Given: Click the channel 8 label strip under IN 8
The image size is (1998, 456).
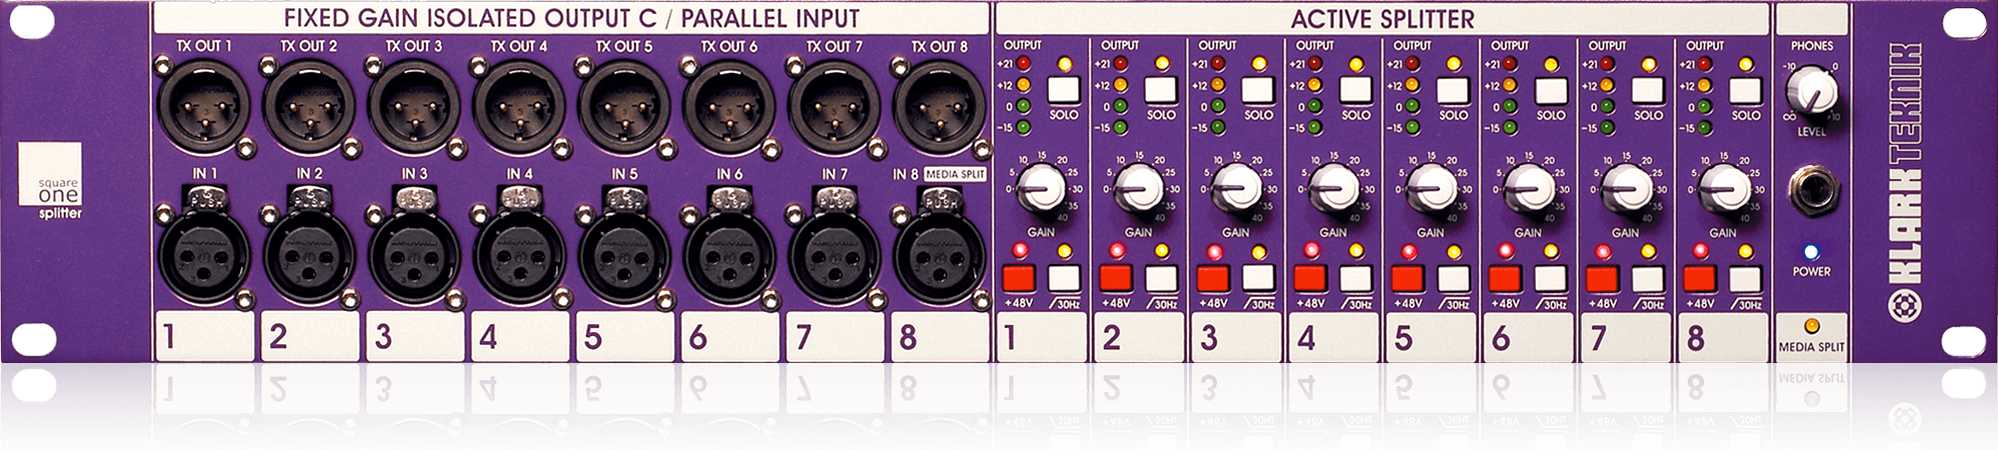Looking at the screenshot, I should [x=938, y=336].
